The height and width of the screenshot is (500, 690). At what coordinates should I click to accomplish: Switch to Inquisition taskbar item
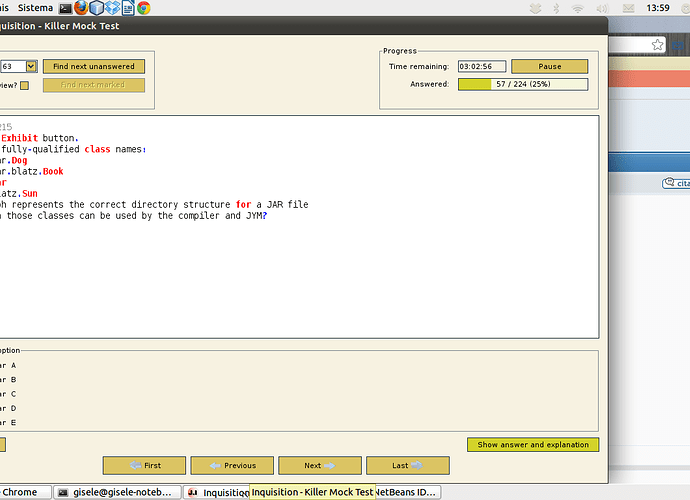[x=217, y=492]
